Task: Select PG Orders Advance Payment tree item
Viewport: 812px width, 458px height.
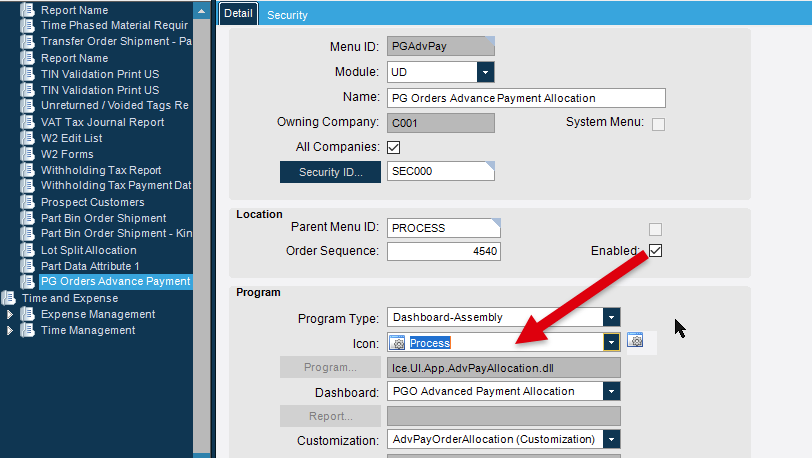Action: (115, 281)
